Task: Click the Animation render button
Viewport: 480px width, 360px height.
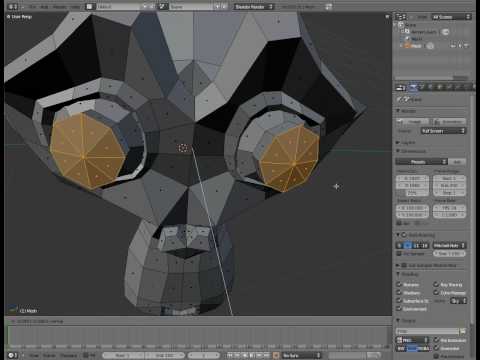Action: tap(449, 122)
